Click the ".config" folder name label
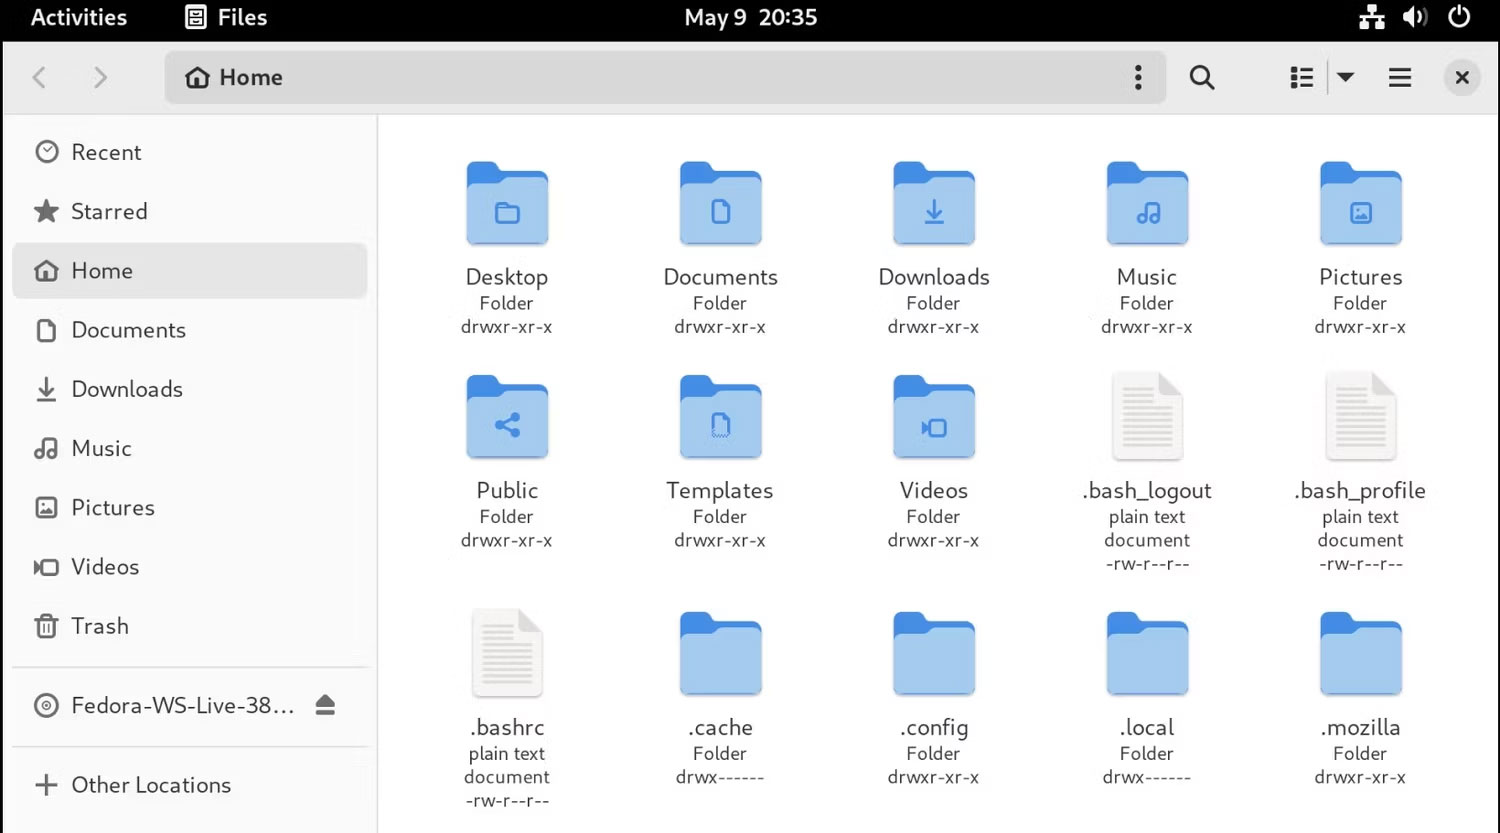The height and width of the screenshot is (833, 1500). point(934,727)
